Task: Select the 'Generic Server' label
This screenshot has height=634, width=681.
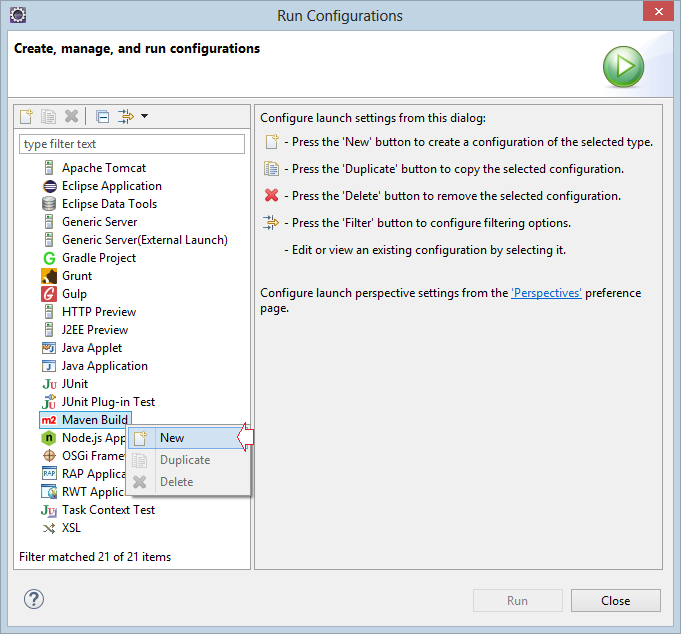Action: (x=99, y=222)
